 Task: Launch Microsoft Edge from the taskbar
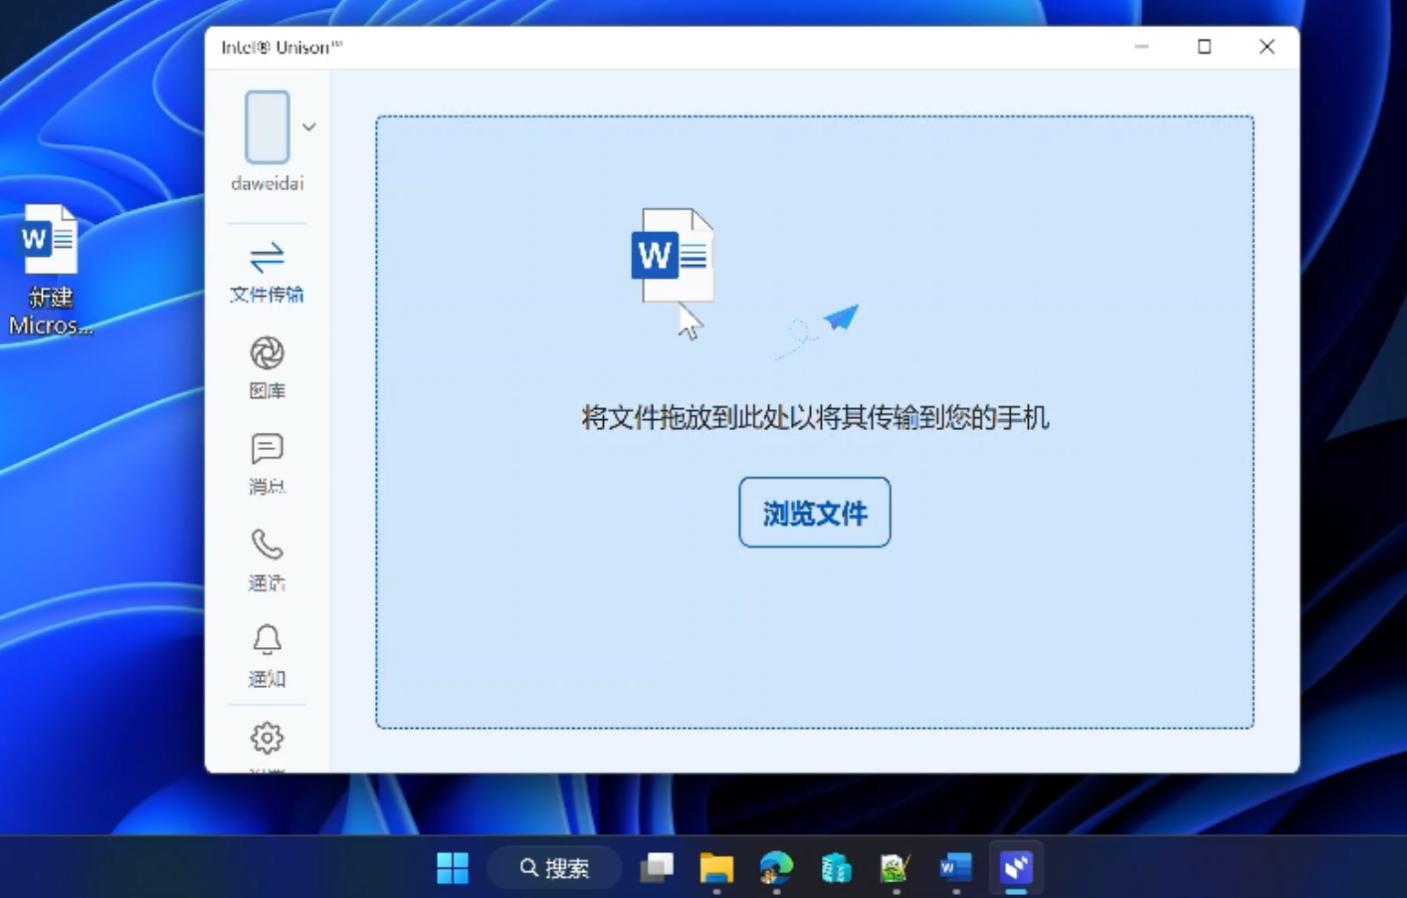click(776, 867)
